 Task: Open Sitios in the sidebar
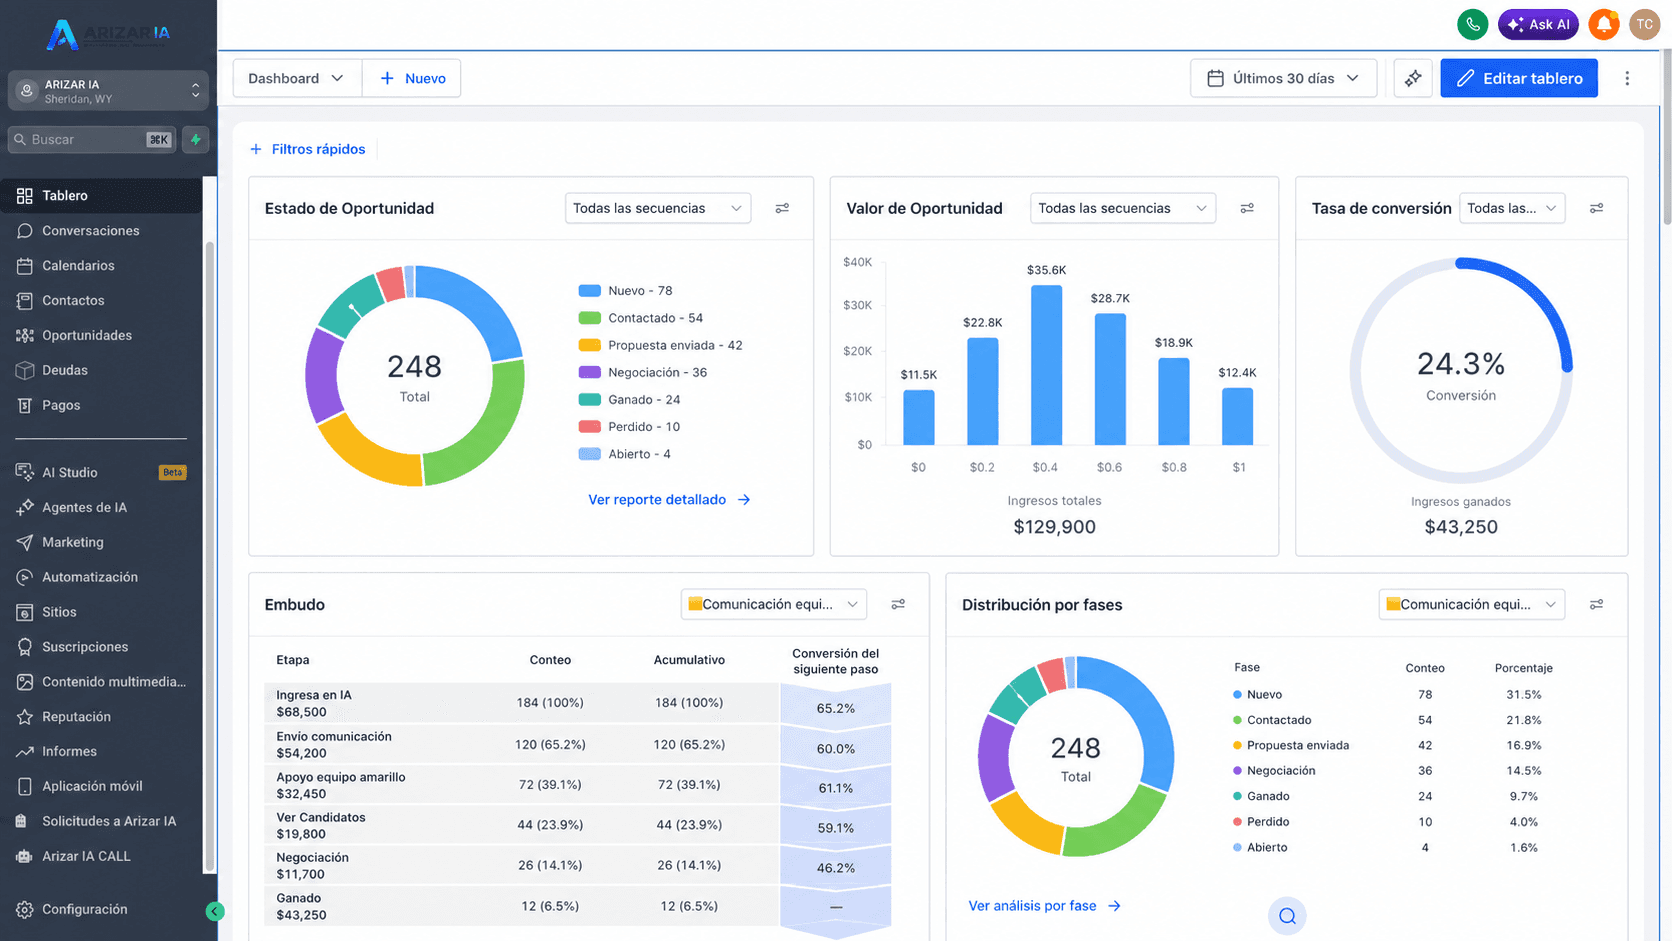[x=102, y=612]
